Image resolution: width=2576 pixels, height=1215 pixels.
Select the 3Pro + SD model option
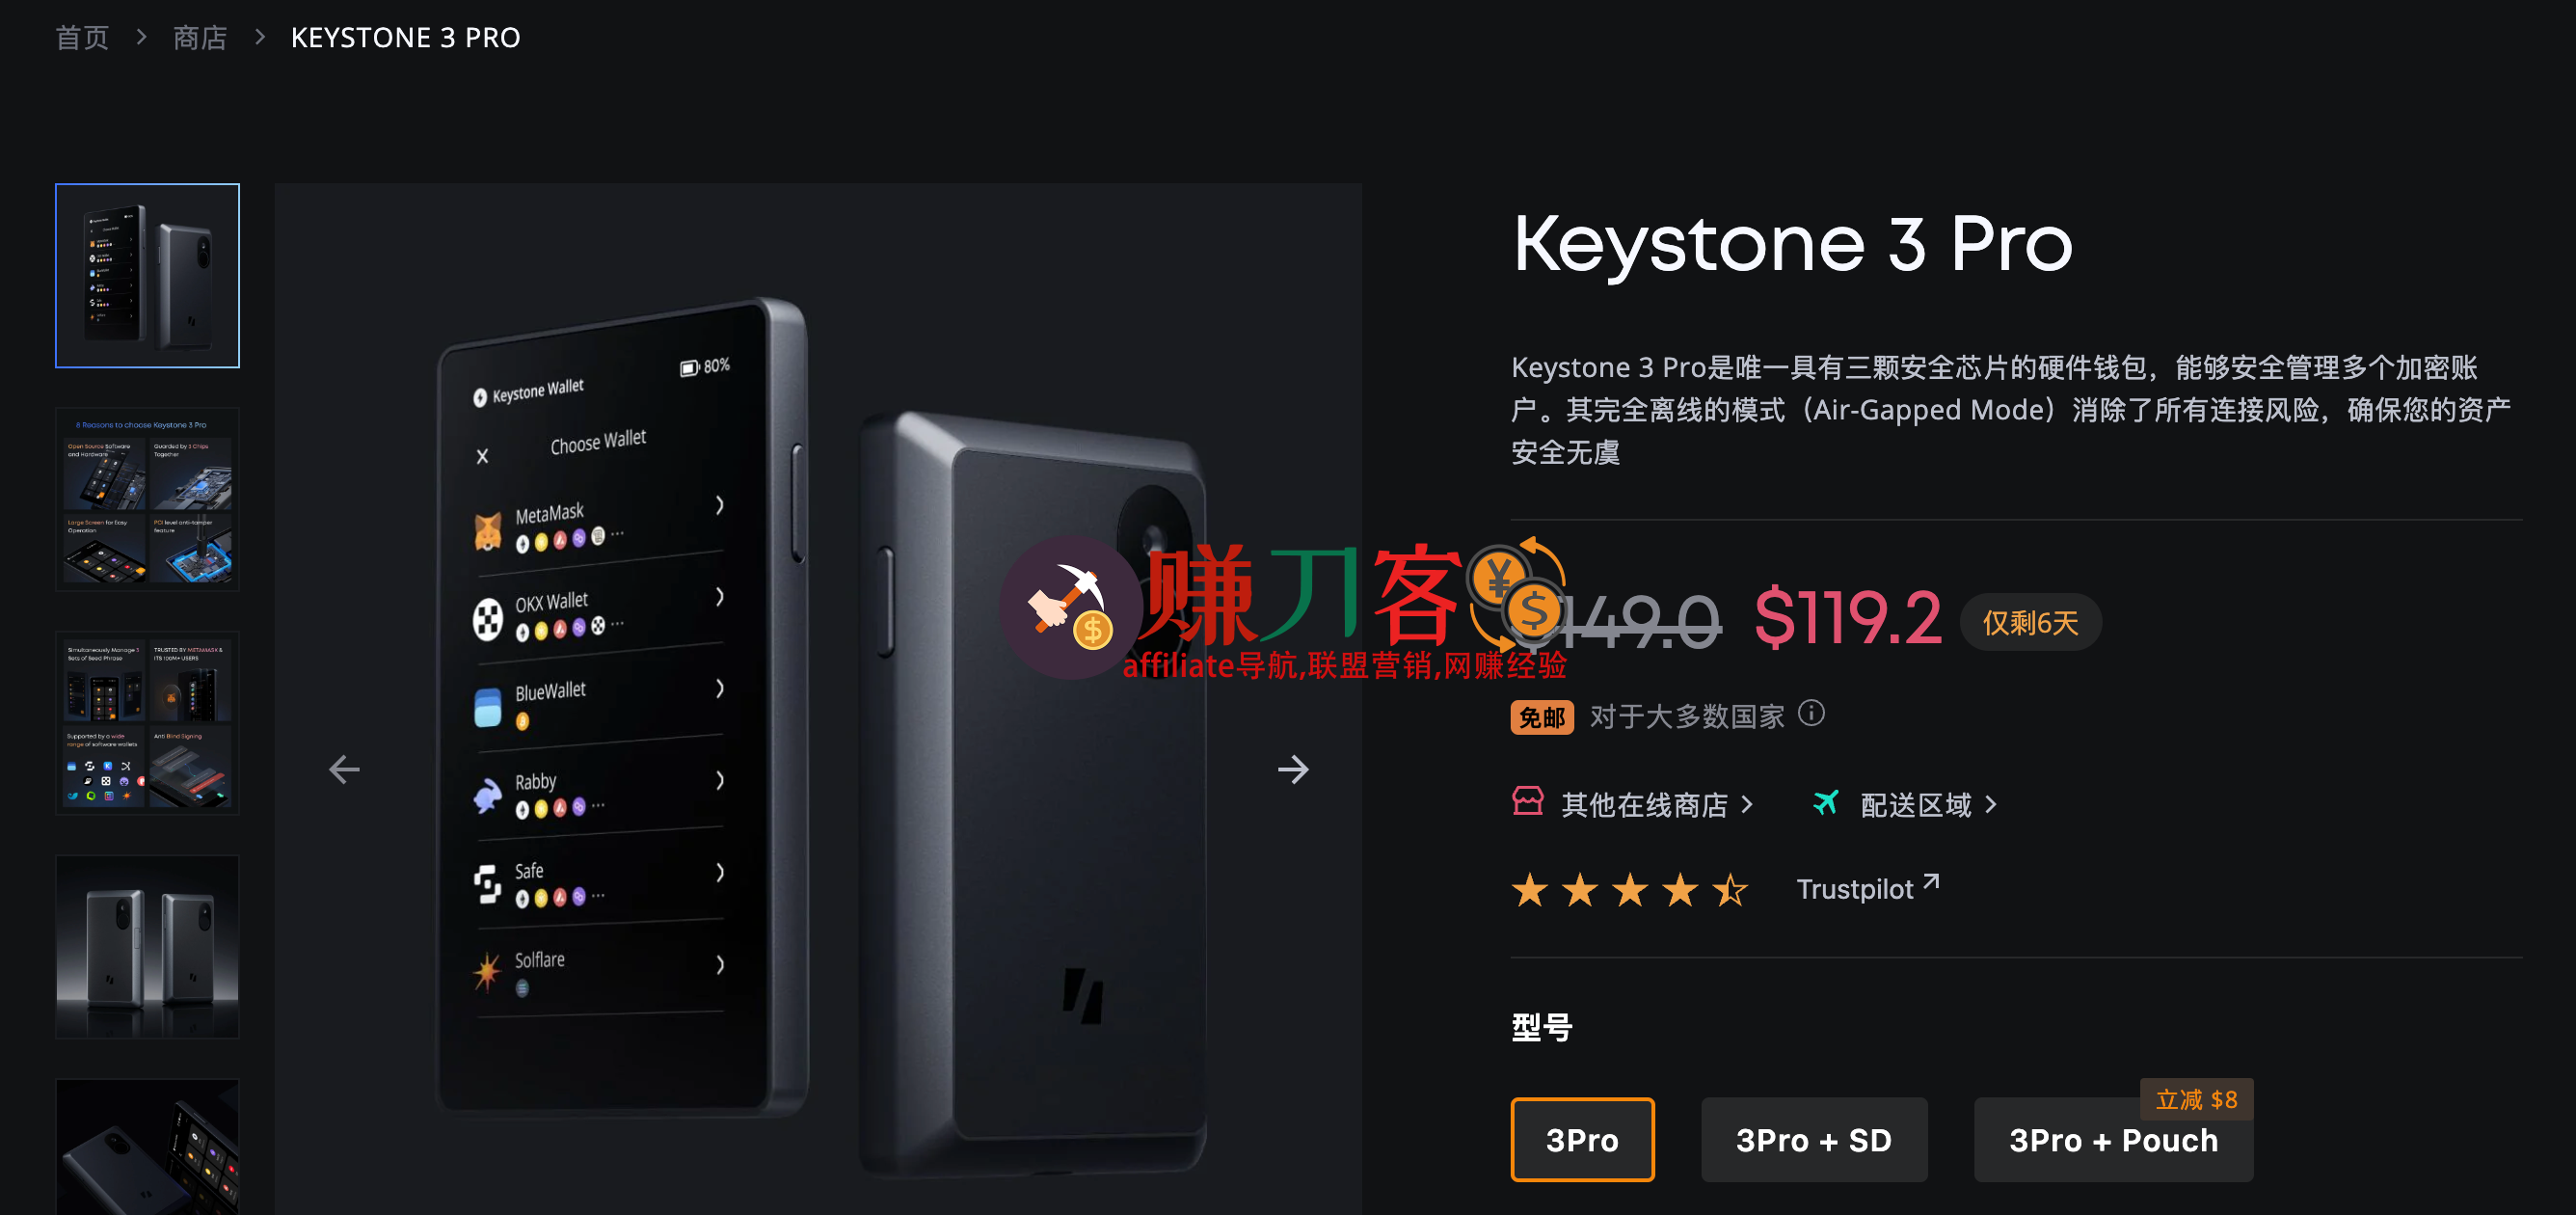click(1813, 1139)
